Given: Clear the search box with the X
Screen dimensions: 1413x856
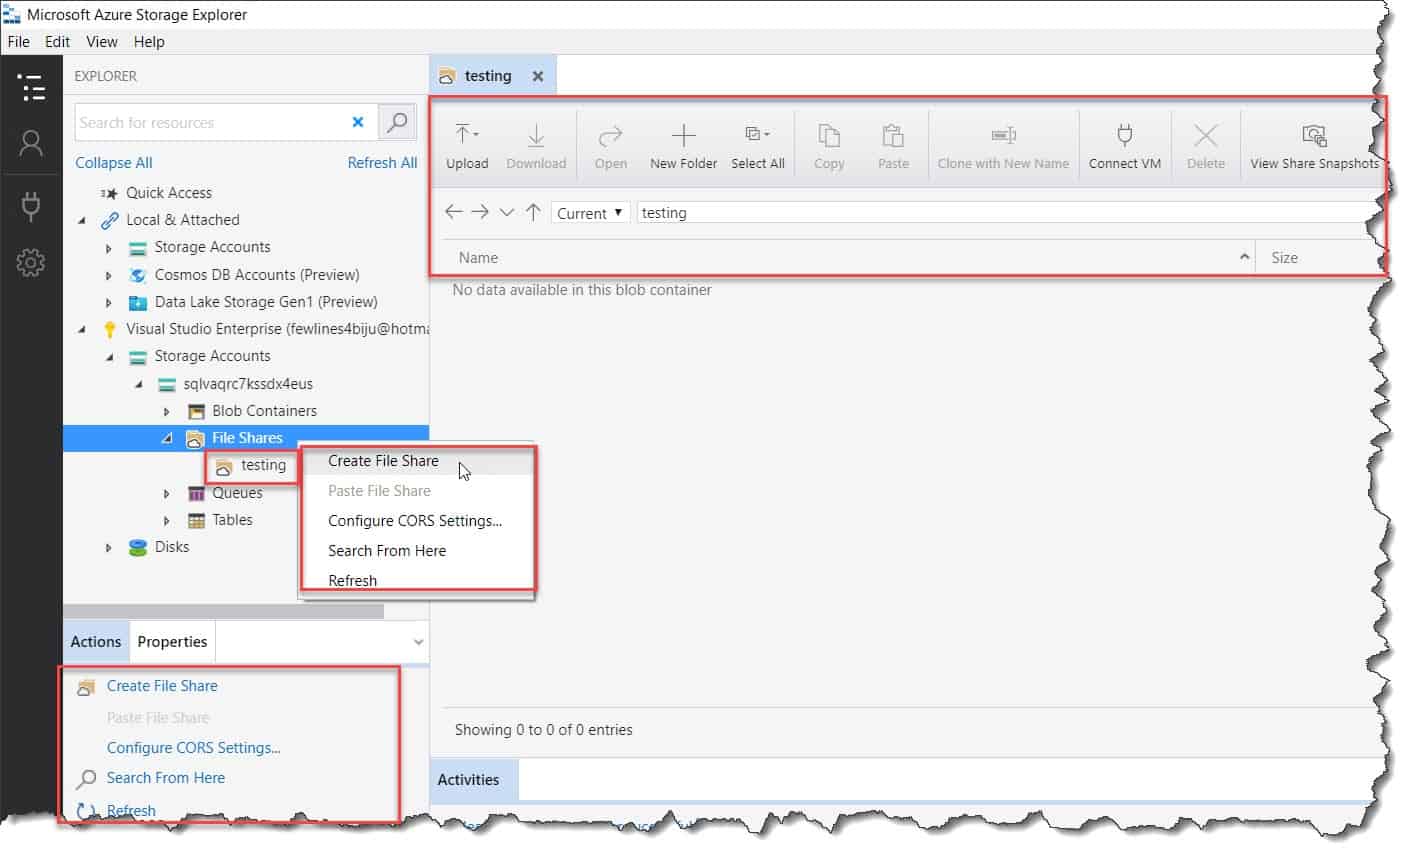Looking at the screenshot, I should [x=358, y=122].
